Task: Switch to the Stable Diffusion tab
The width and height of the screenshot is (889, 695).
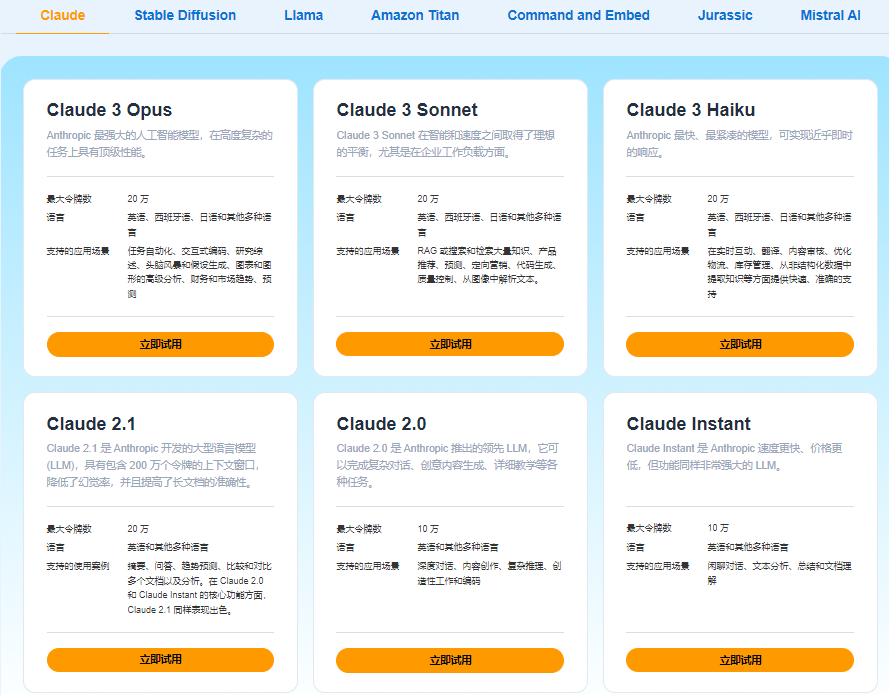Action: click(185, 15)
